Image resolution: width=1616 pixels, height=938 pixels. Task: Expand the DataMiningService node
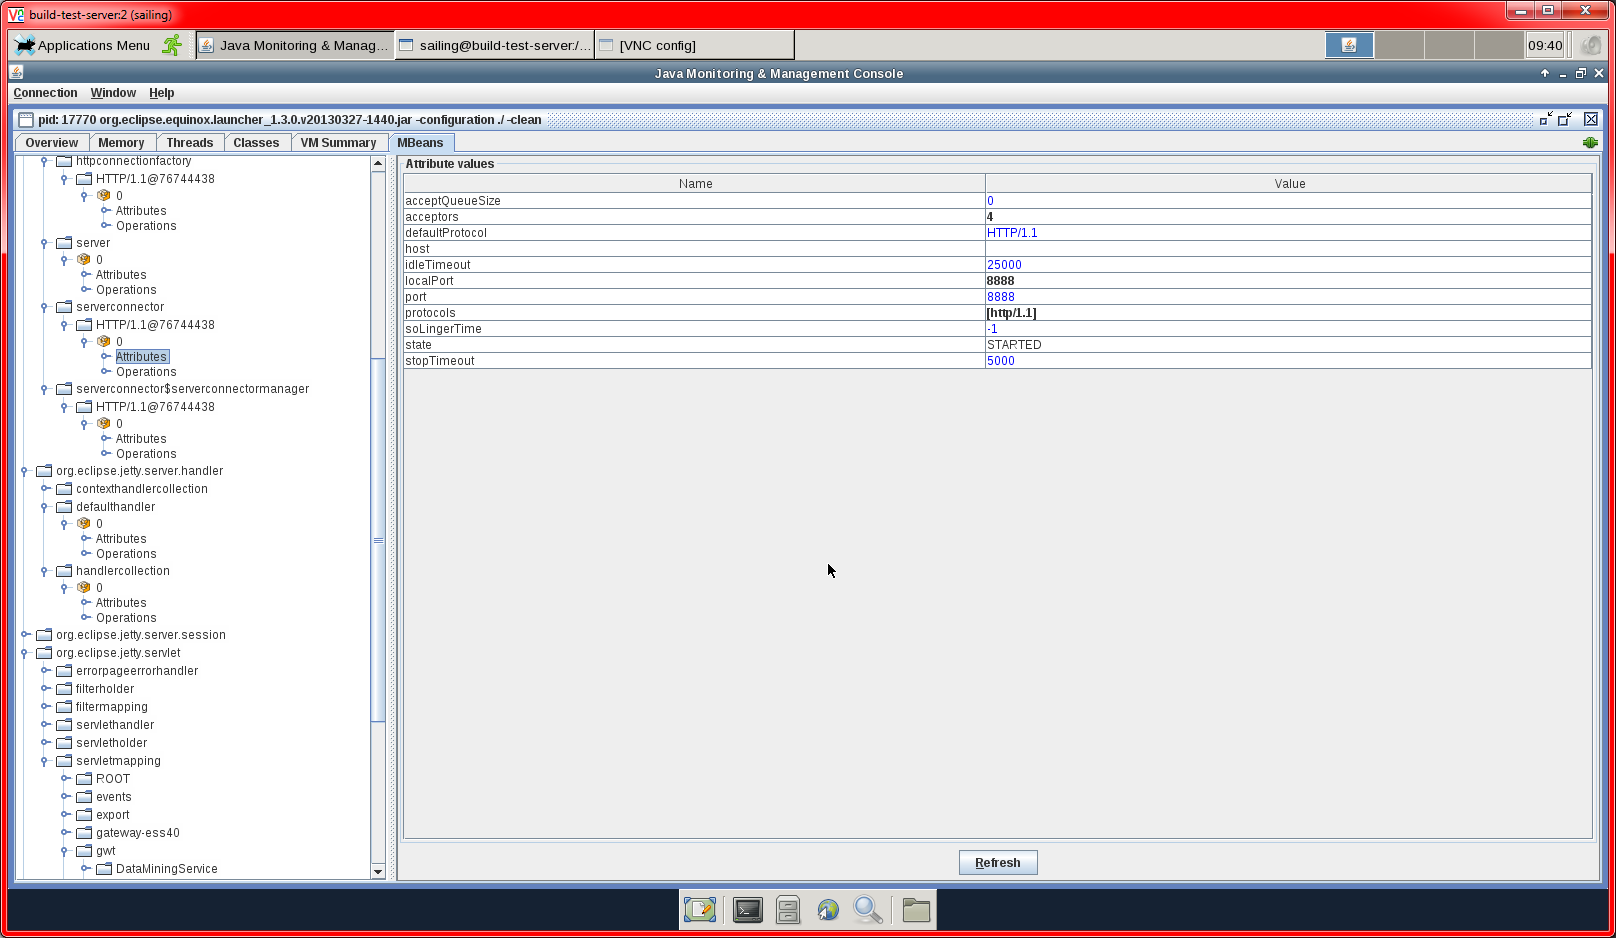(x=85, y=869)
